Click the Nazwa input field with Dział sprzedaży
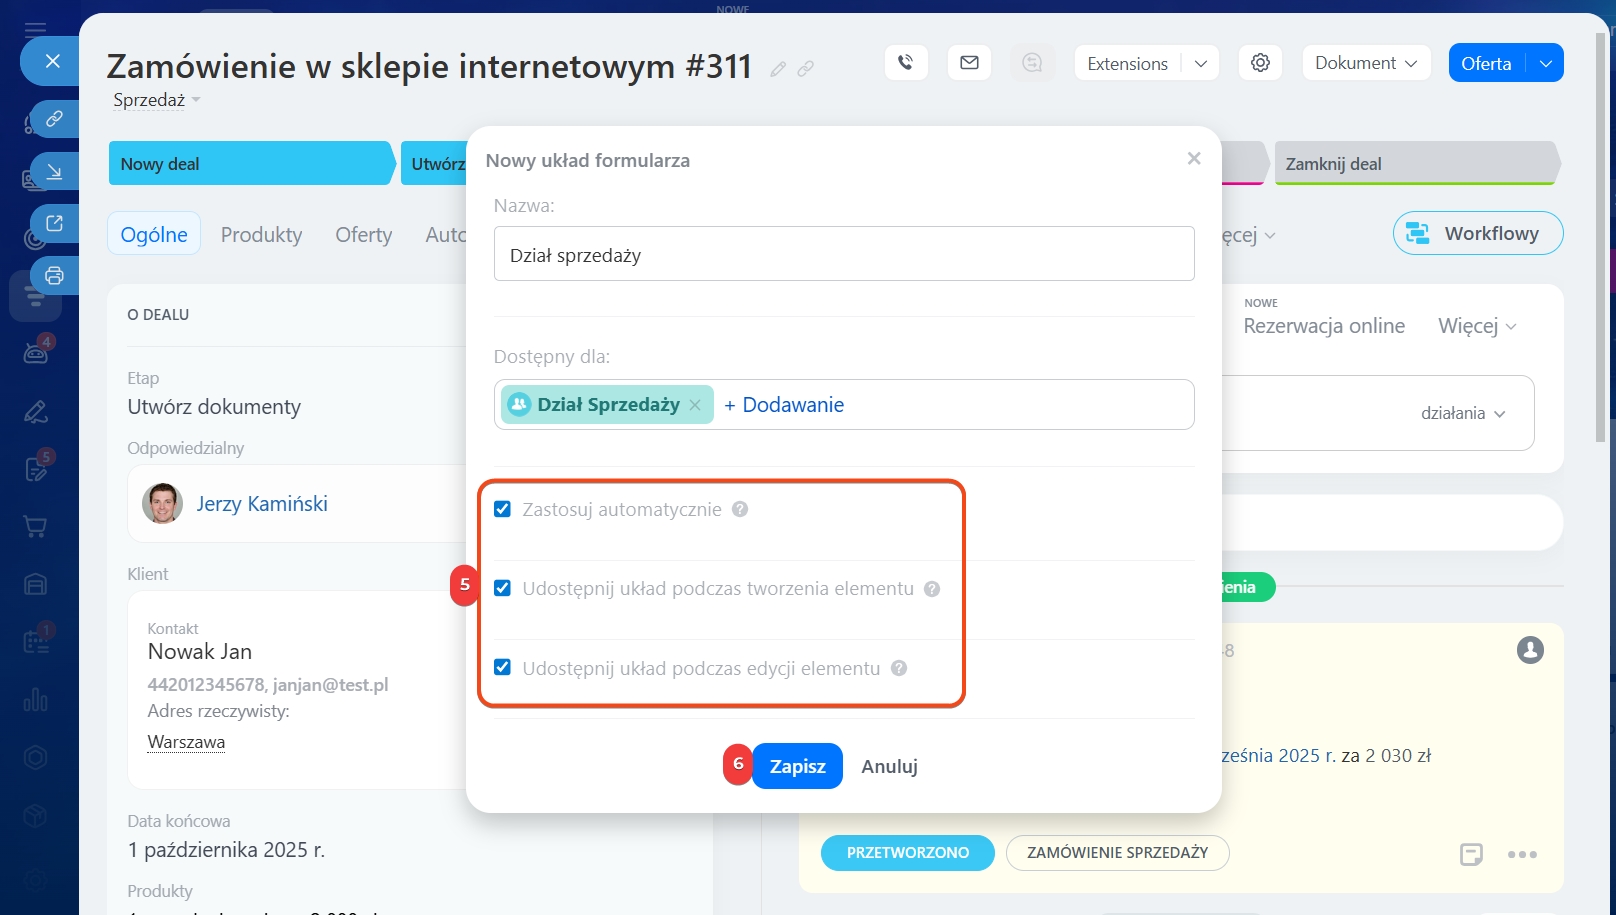The height and width of the screenshot is (915, 1616). [844, 254]
